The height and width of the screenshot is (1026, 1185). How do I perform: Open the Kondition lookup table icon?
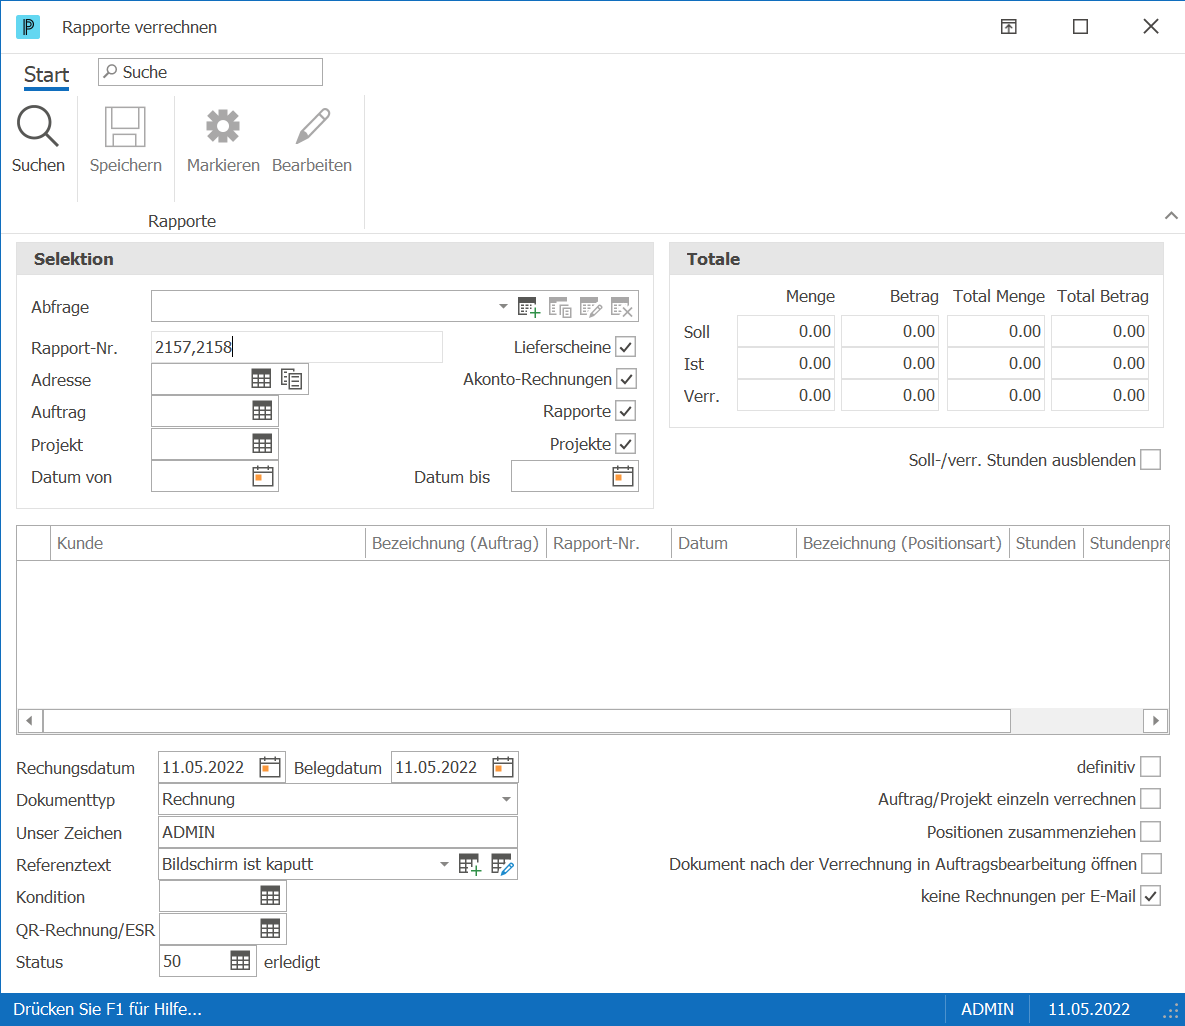270,896
